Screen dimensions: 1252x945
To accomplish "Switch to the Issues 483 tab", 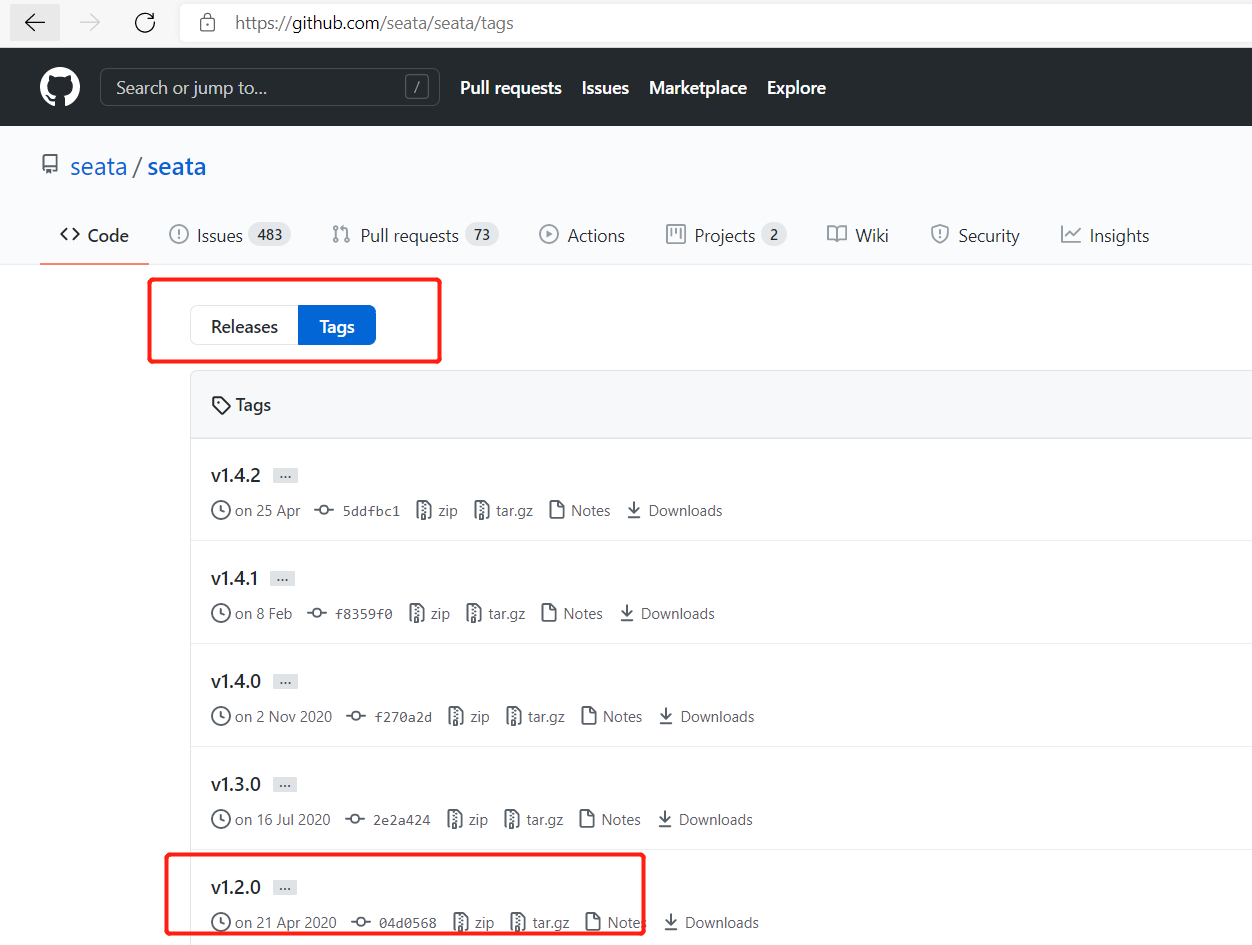I will click(229, 235).
